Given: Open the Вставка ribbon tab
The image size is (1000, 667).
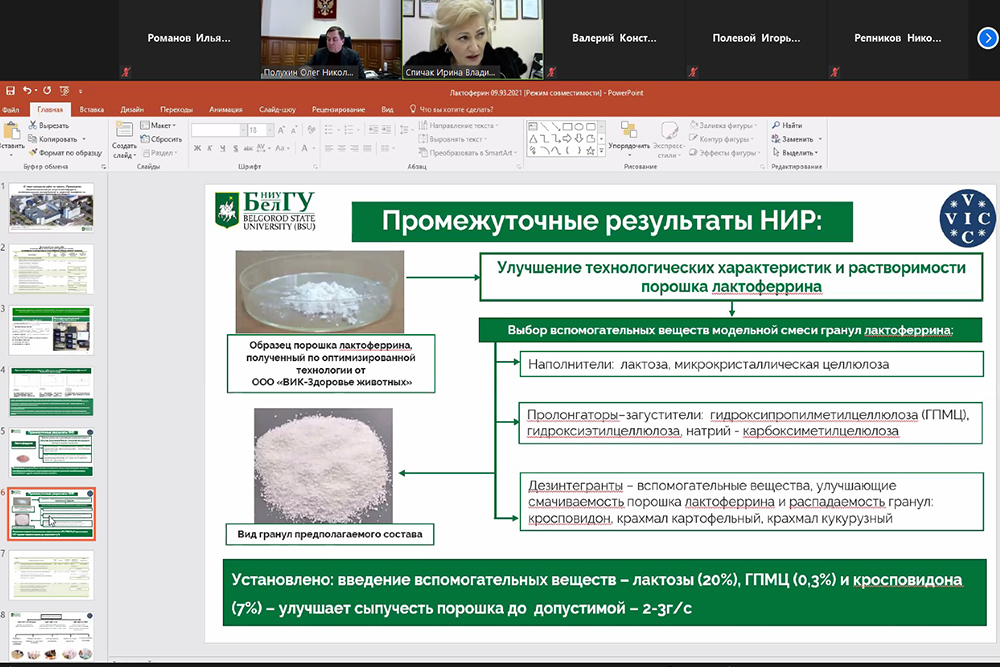Looking at the screenshot, I should tap(92, 109).
